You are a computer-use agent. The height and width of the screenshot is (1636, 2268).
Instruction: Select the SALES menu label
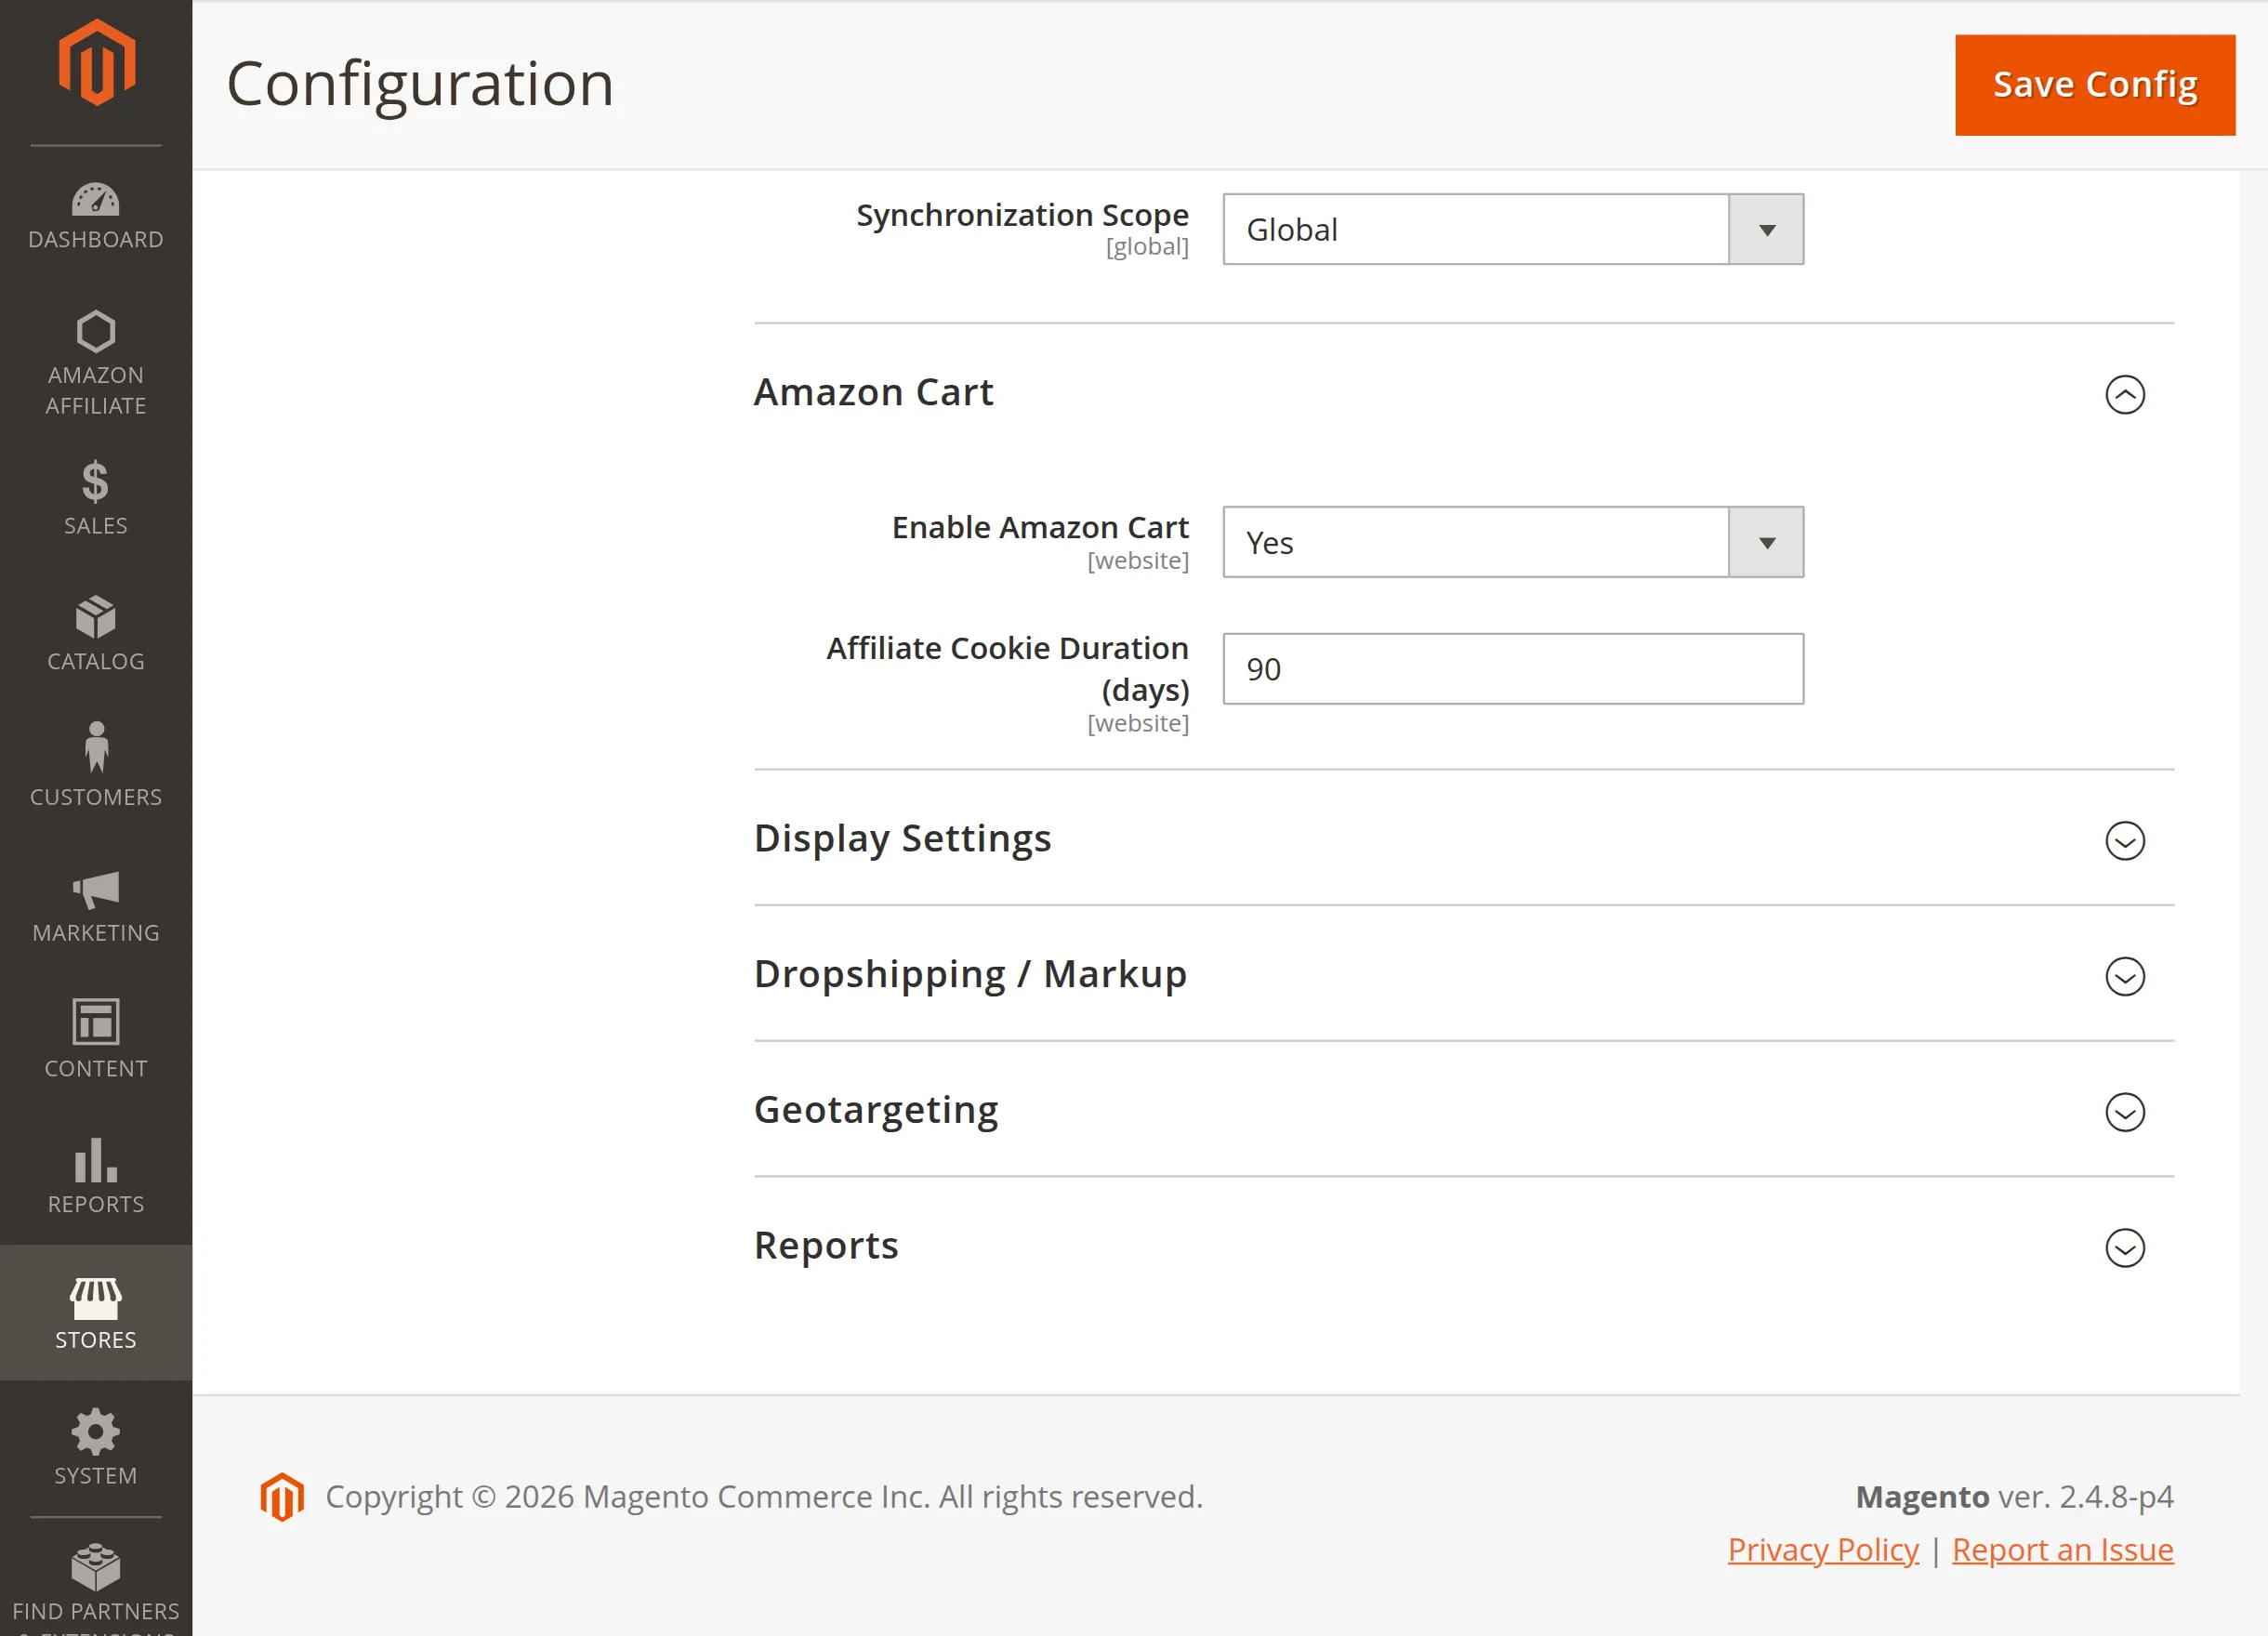[x=96, y=526]
